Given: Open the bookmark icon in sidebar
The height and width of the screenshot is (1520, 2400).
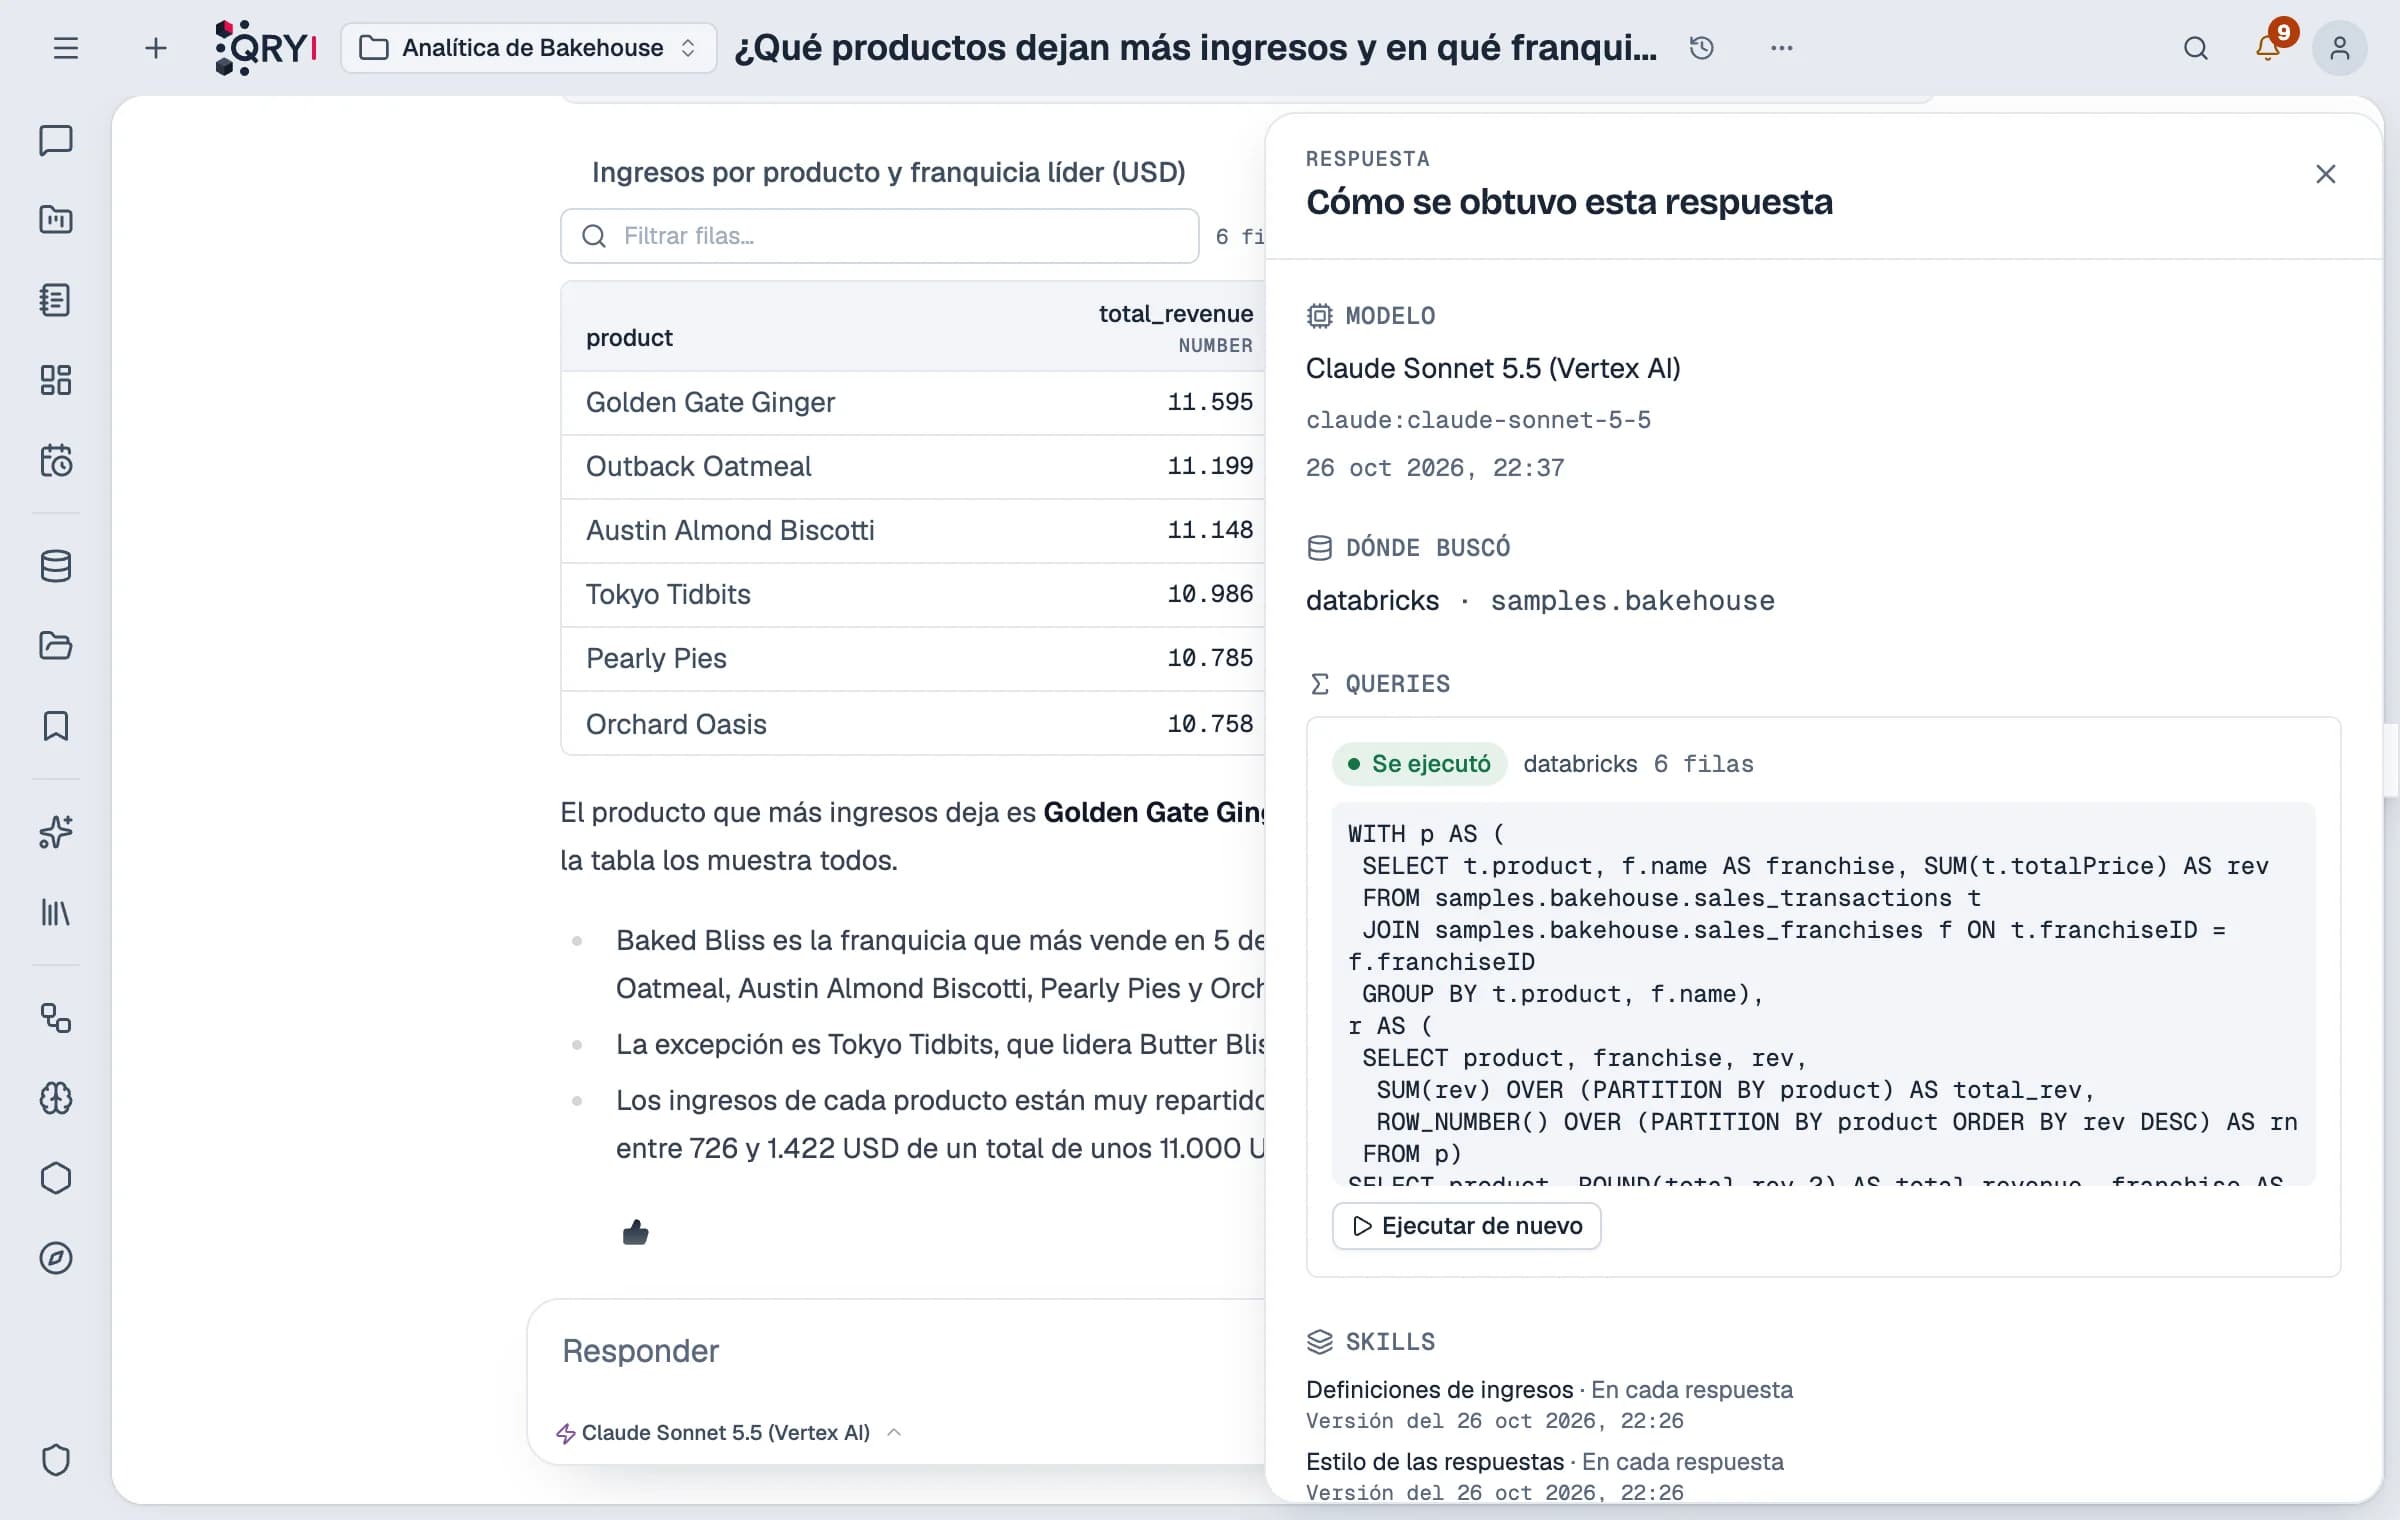Looking at the screenshot, I should pyautogui.click(x=56, y=726).
